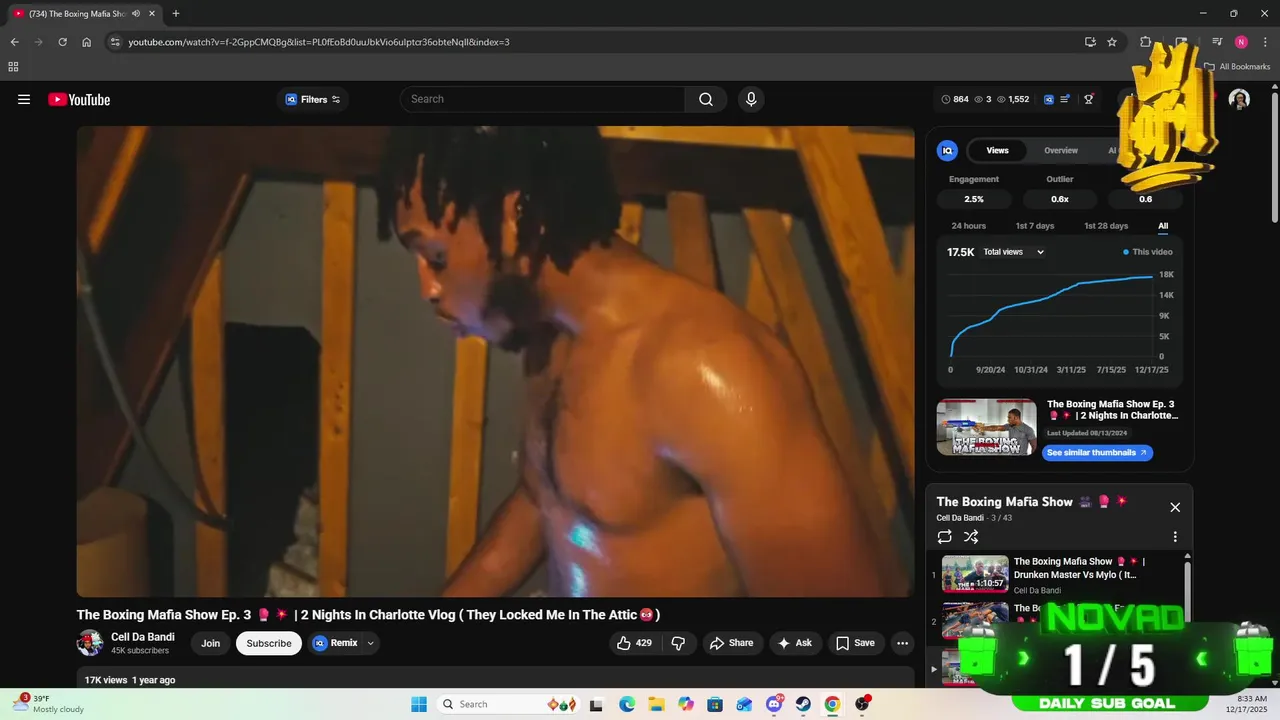Image resolution: width=1280 pixels, height=720 pixels.
Task: Open Discord from the taskbar
Action: pos(774,704)
